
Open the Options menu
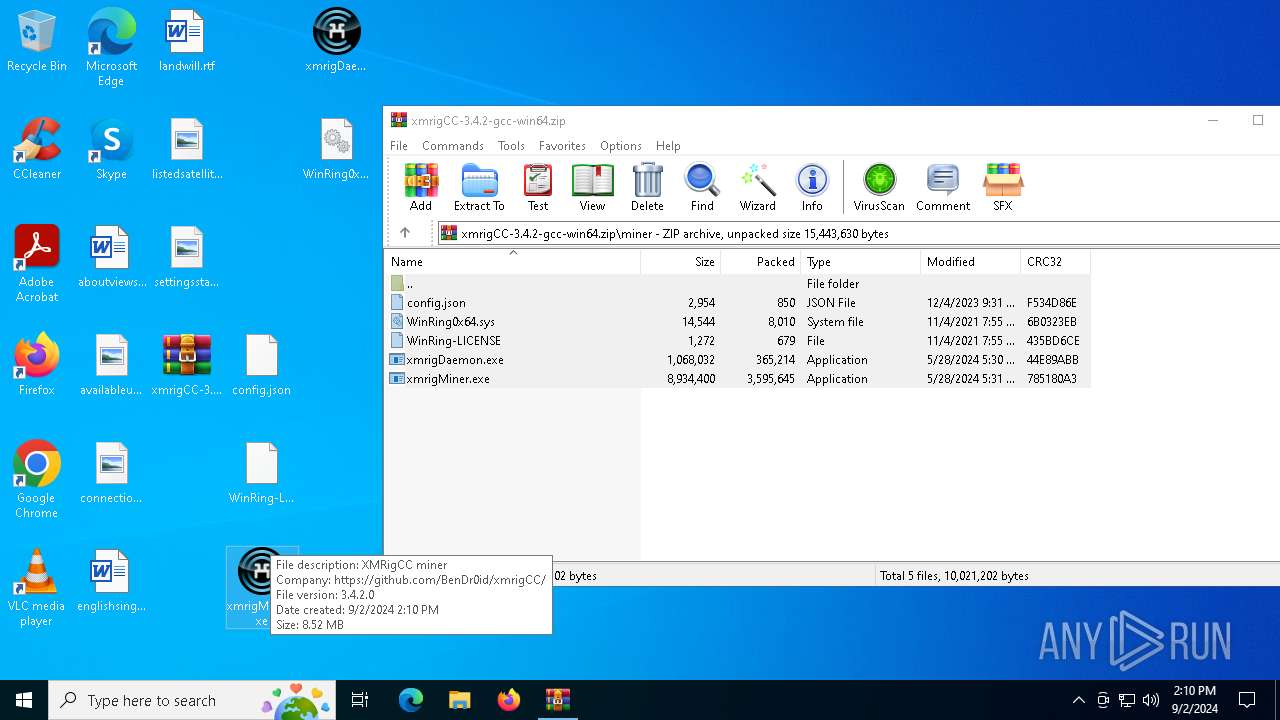(x=621, y=146)
